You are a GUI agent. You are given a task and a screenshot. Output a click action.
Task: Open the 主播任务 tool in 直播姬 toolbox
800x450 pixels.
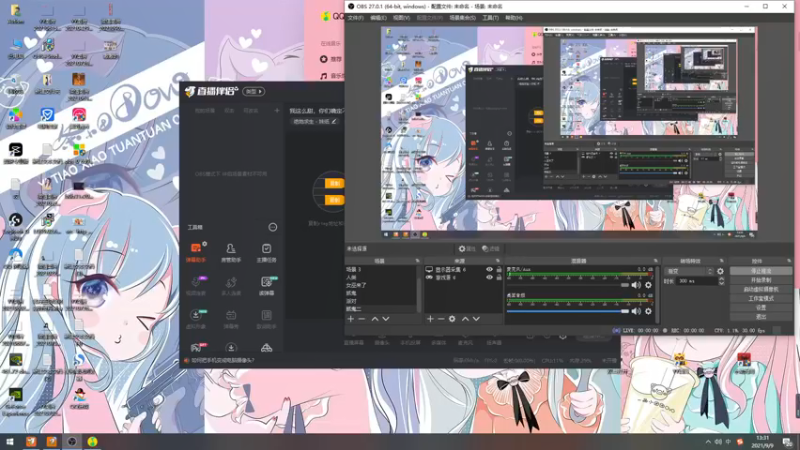tap(266, 252)
